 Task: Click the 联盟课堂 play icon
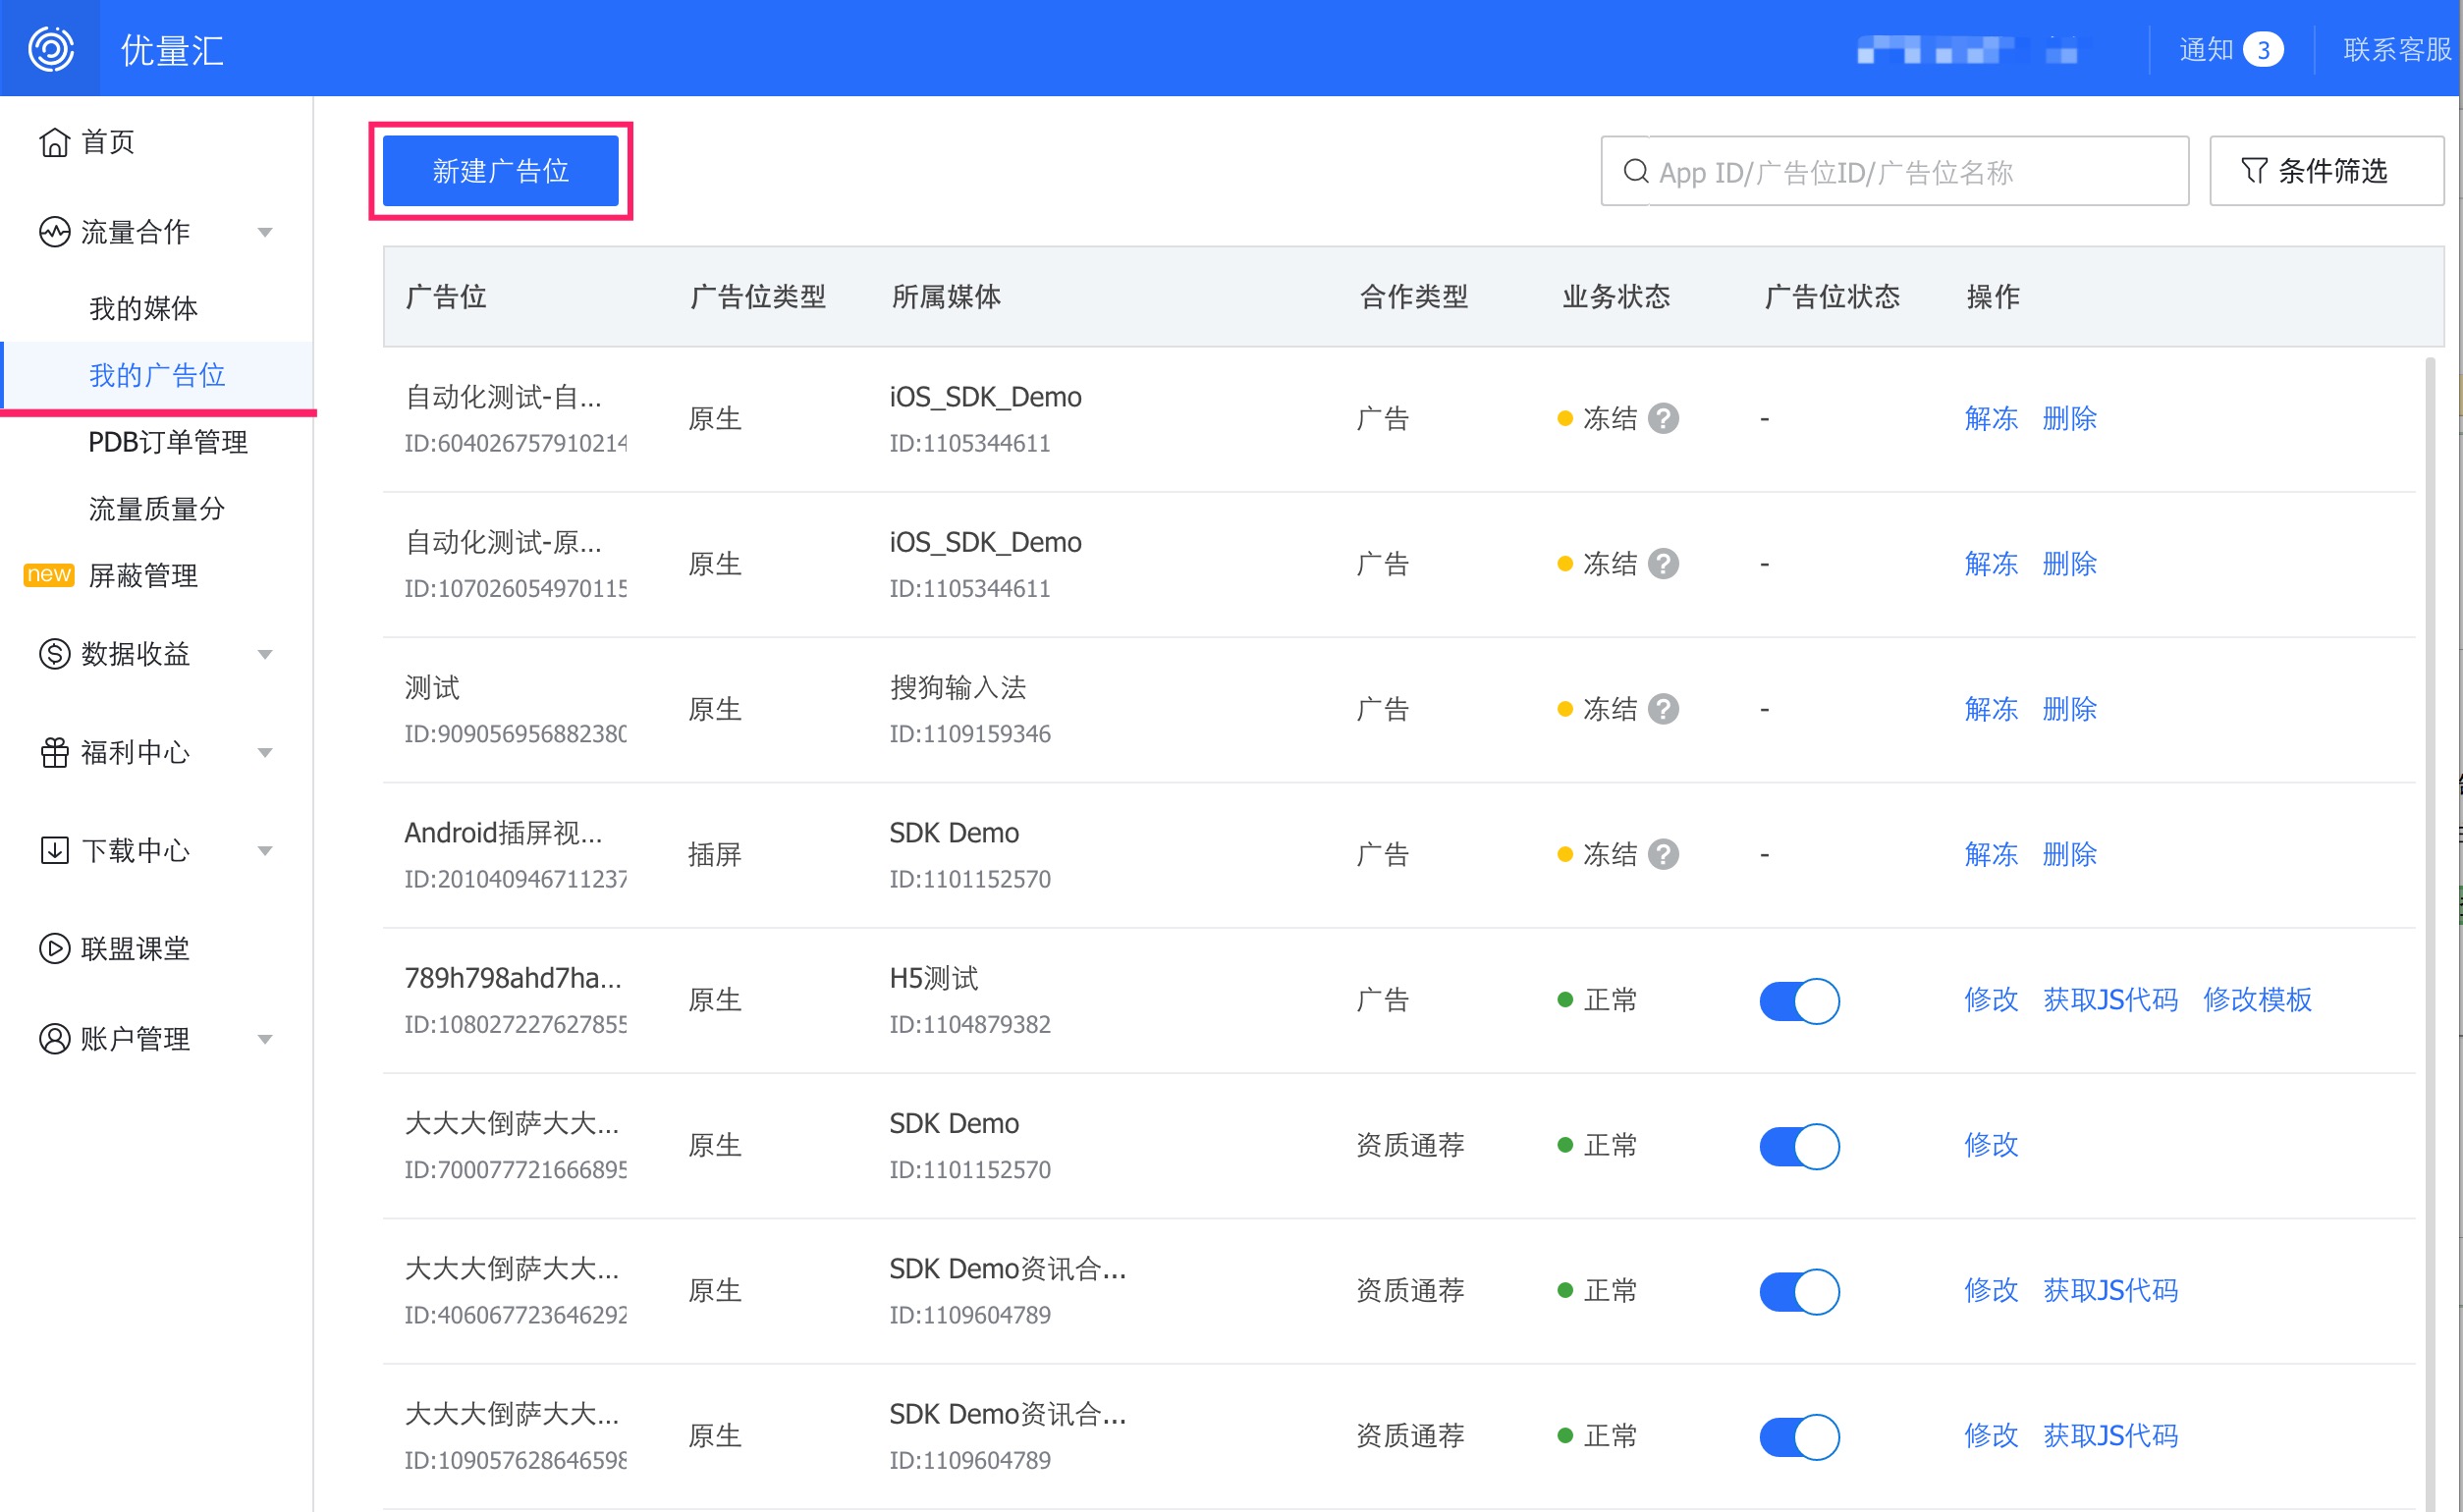tap(54, 948)
